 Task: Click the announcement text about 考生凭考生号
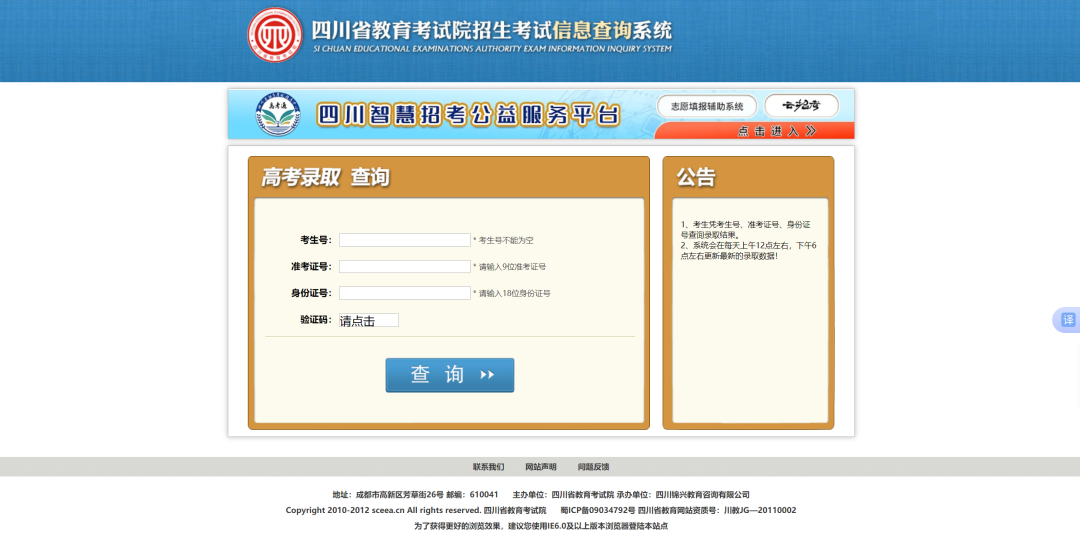click(x=745, y=229)
